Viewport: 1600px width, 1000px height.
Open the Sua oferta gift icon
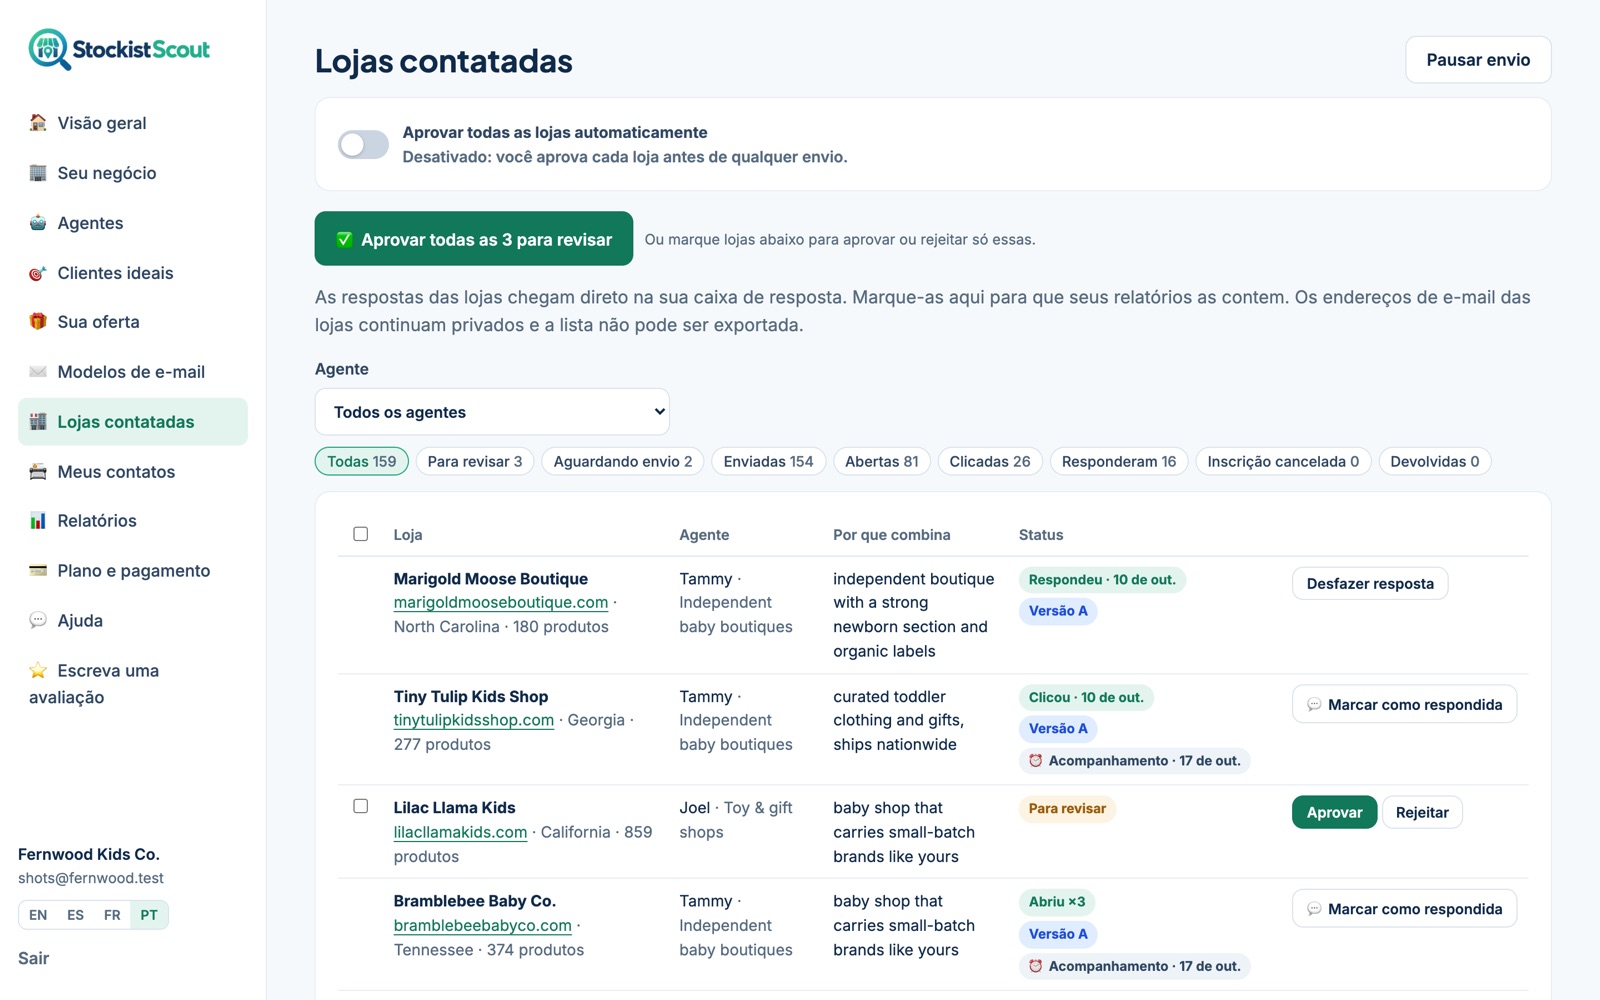click(38, 322)
